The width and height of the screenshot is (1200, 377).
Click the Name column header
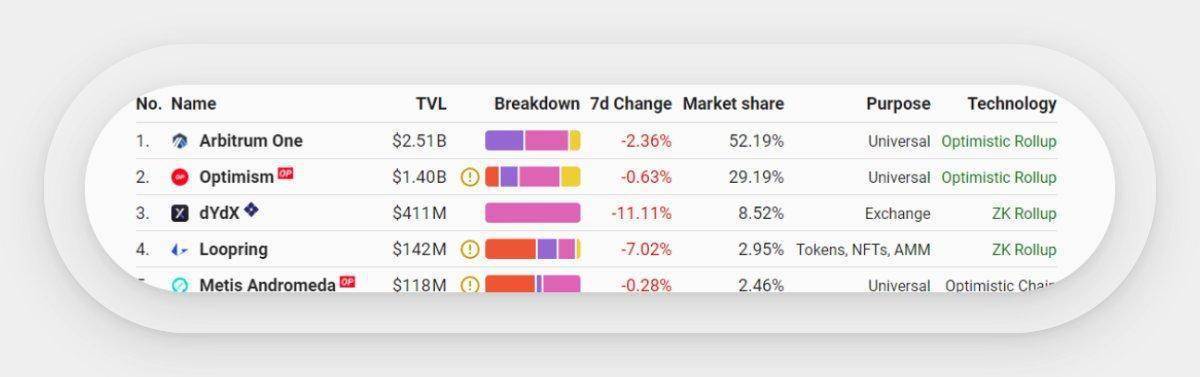(193, 103)
